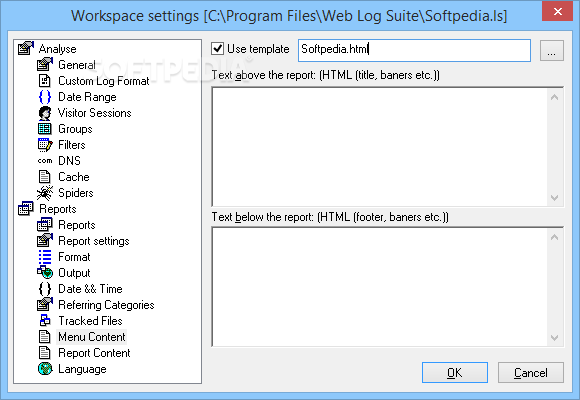Image resolution: width=580 pixels, height=400 pixels.
Task: Click the Report Content document icon
Action: pos(45,353)
